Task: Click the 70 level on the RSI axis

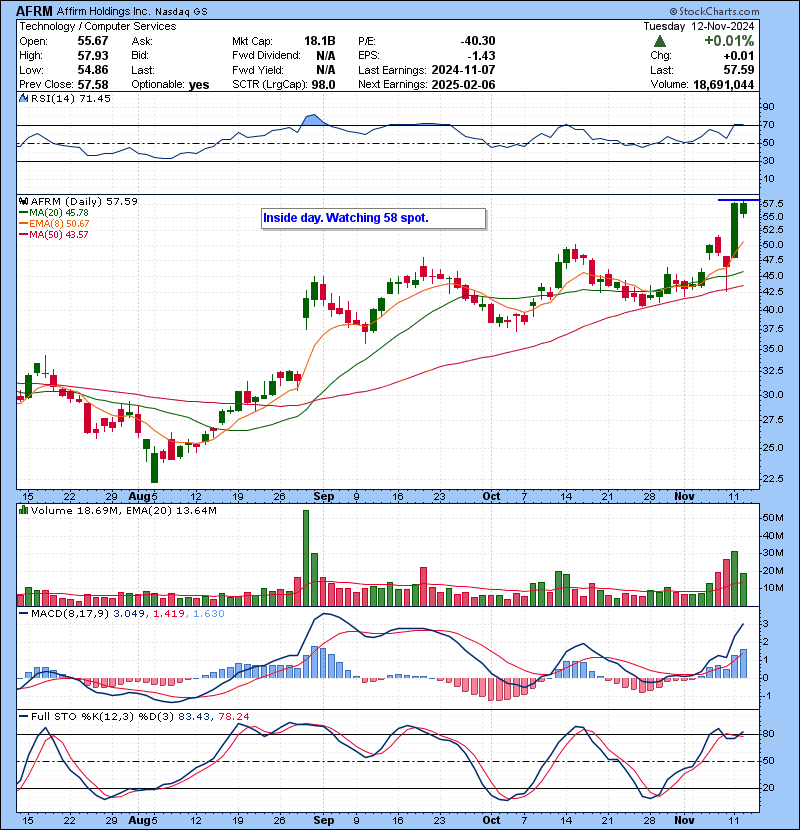Action: [x=768, y=125]
